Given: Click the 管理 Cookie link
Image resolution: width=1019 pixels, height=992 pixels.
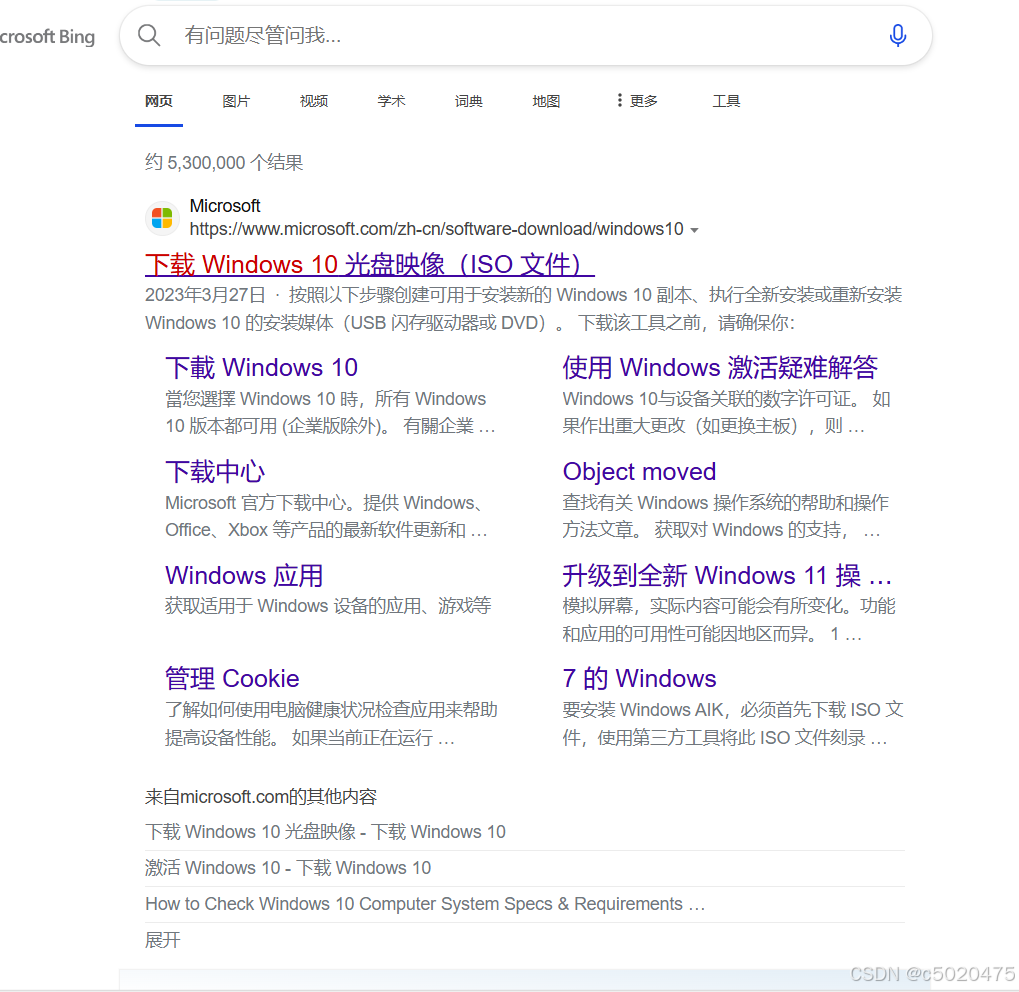Looking at the screenshot, I should pyautogui.click(x=231, y=678).
